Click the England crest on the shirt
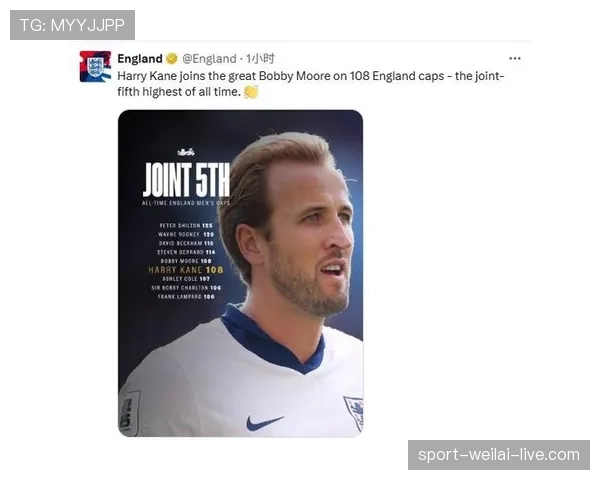The image size is (600, 480). [x=354, y=412]
